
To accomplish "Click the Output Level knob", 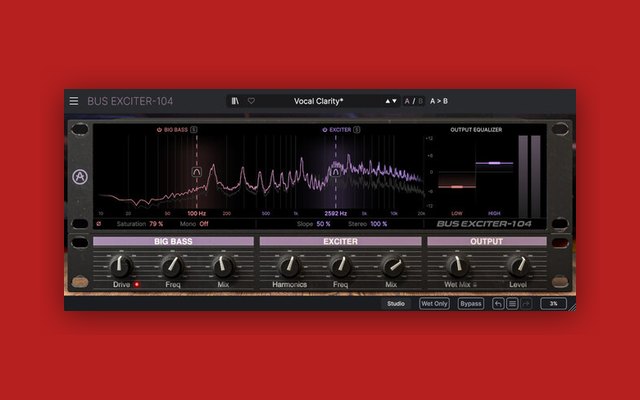I will (518, 266).
